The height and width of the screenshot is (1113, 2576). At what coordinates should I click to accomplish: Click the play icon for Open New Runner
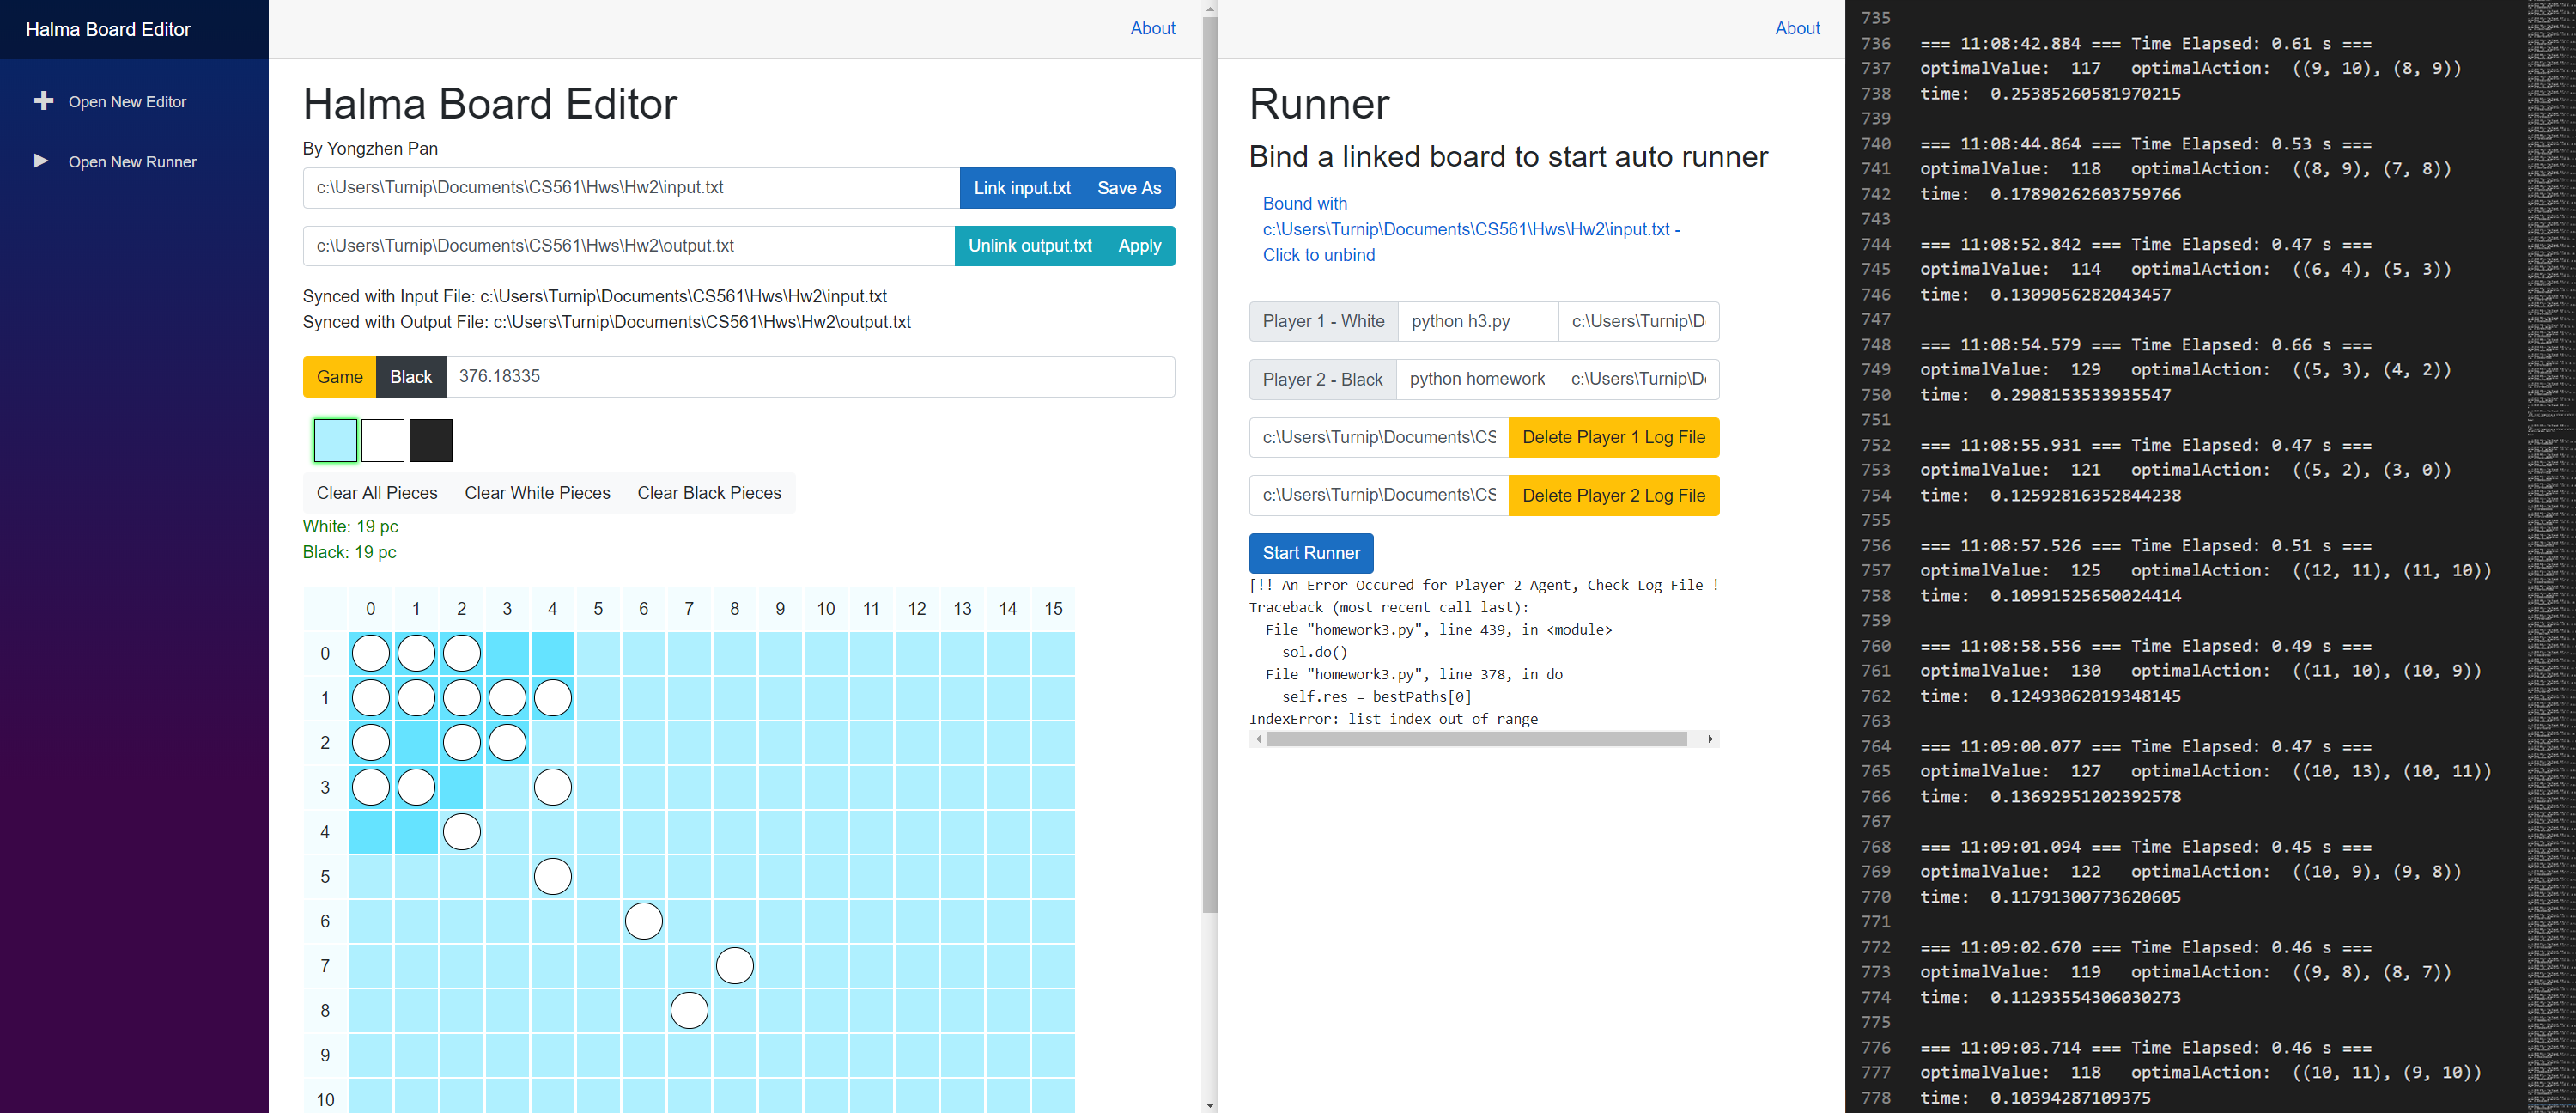pos(41,161)
